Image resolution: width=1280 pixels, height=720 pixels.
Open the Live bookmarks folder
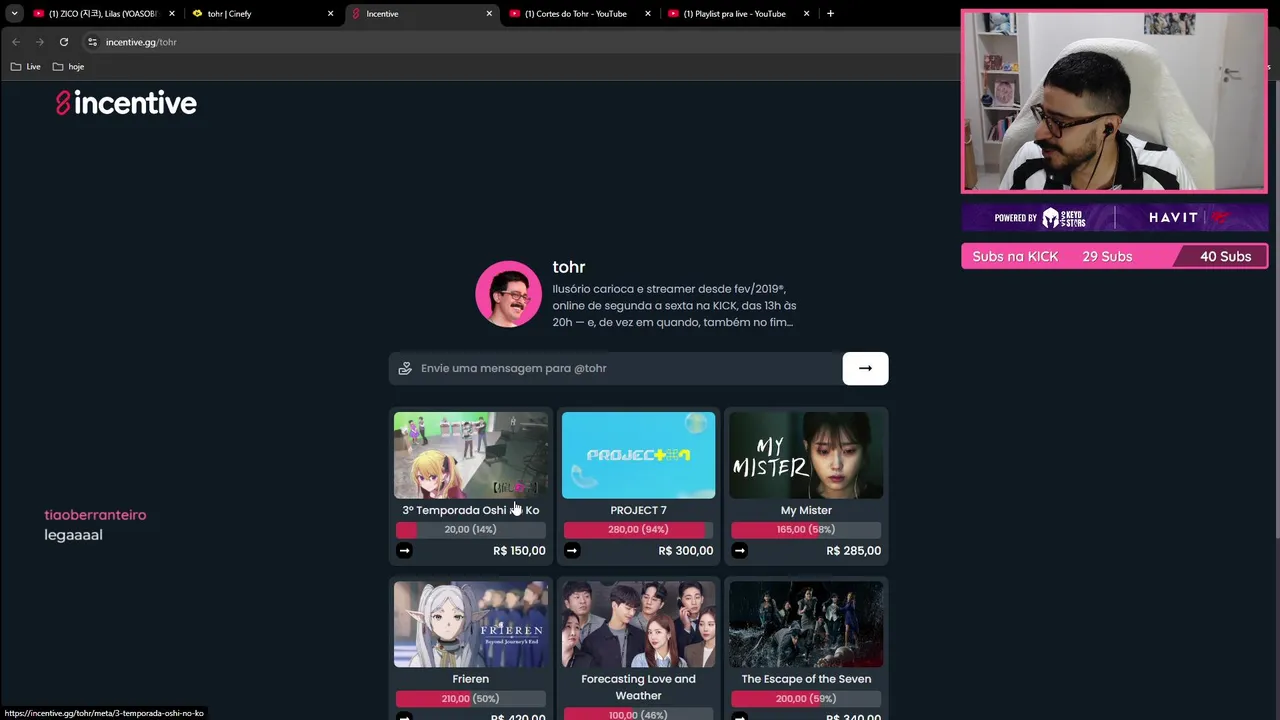pos(26,67)
